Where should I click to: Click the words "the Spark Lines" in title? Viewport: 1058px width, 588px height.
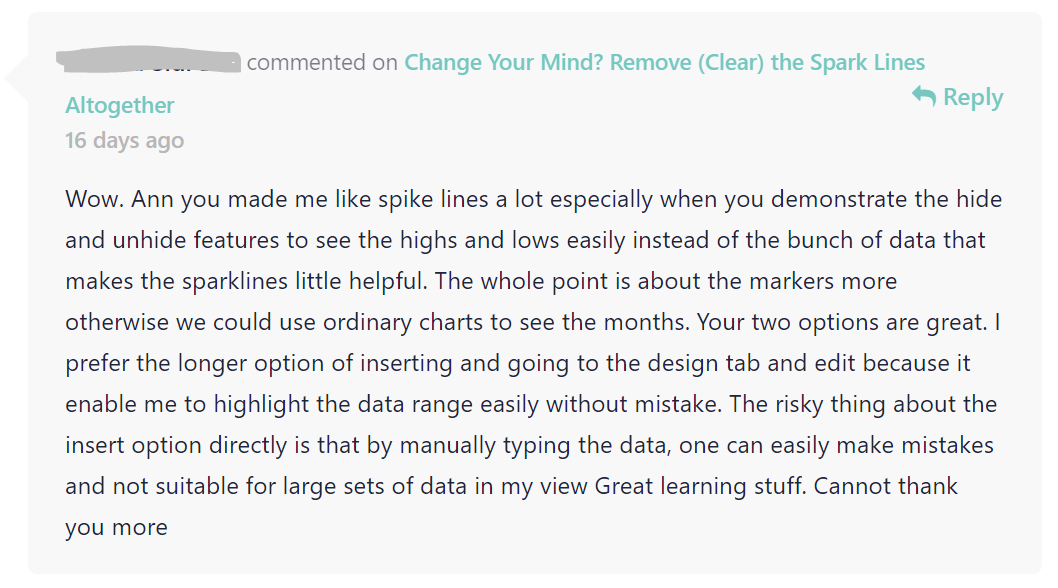pos(847,62)
